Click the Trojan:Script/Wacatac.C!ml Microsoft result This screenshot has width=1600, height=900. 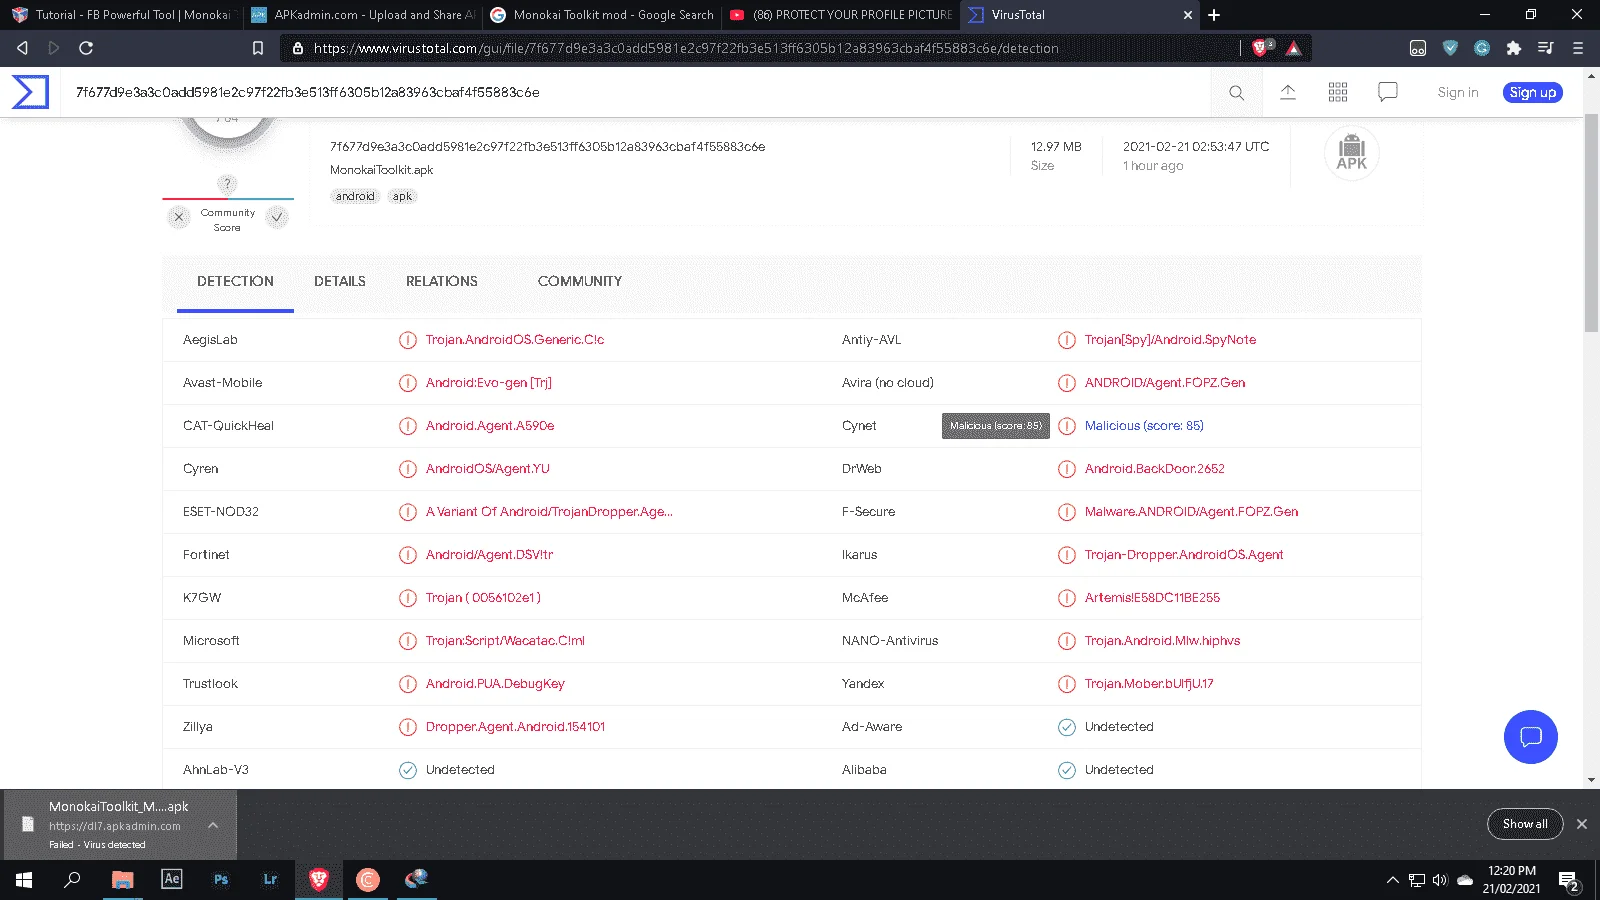[505, 641]
